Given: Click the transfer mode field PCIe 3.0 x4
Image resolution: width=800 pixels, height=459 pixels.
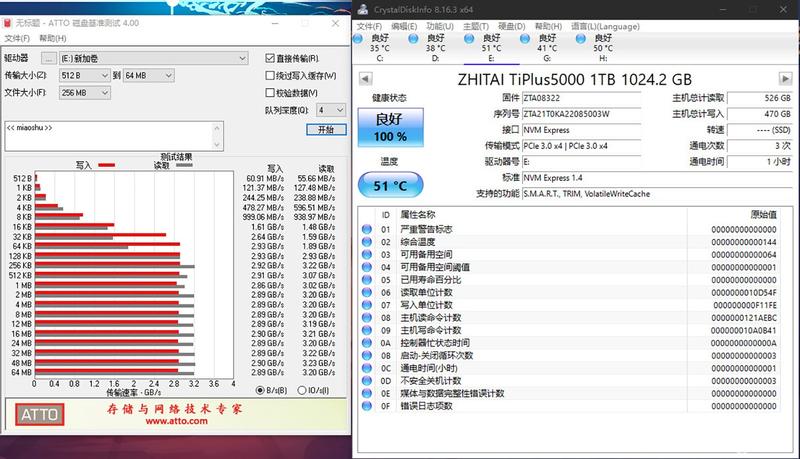Looking at the screenshot, I should coord(582,146).
